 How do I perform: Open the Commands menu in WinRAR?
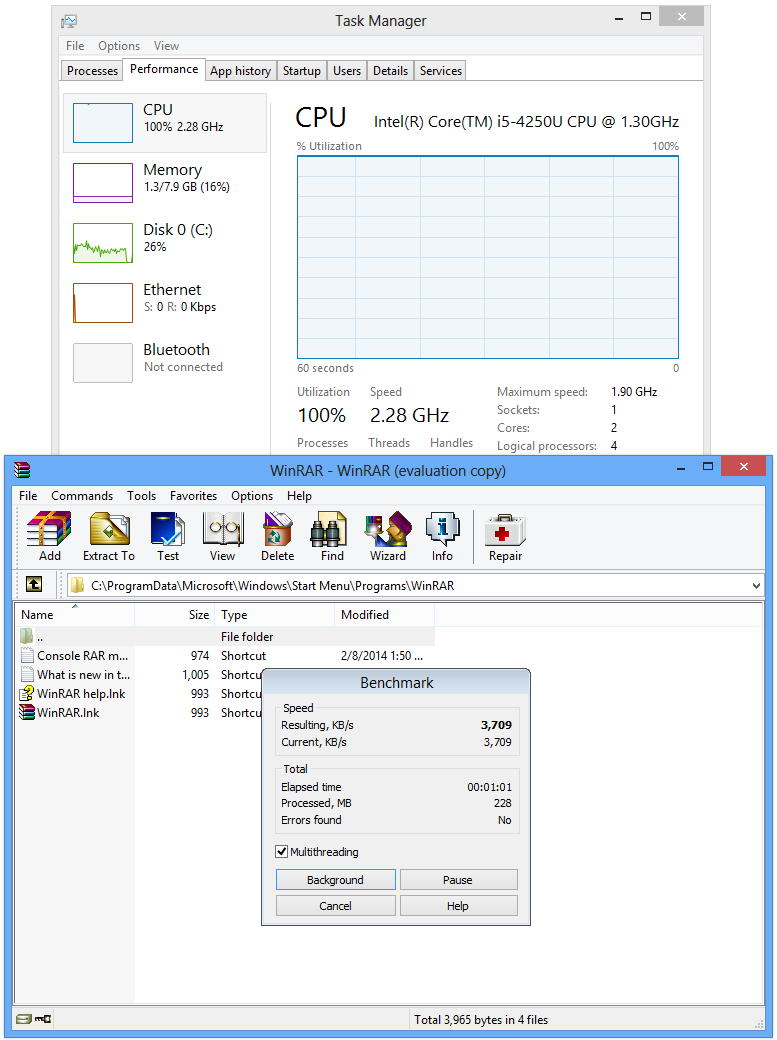click(x=82, y=496)
